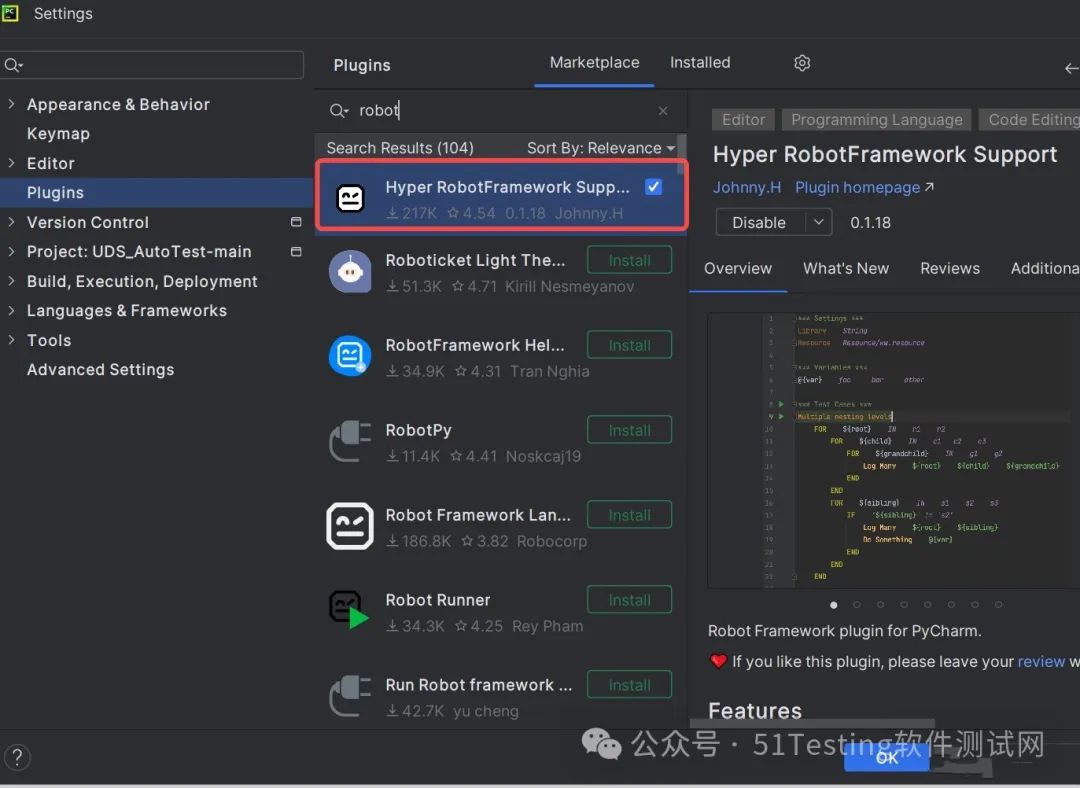1080x788 pixels.
Task: Click the OK button
Action: [x=886, y=757]
